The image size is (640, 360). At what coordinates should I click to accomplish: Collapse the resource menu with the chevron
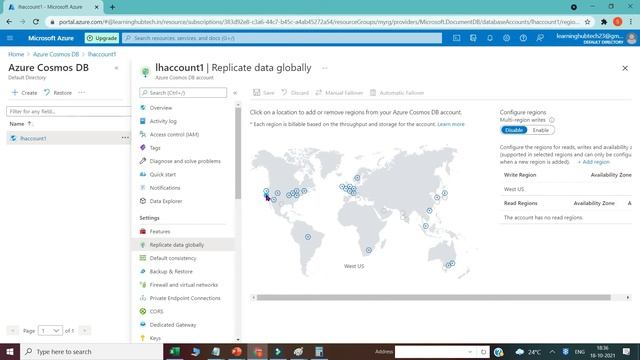pos(235,93)
